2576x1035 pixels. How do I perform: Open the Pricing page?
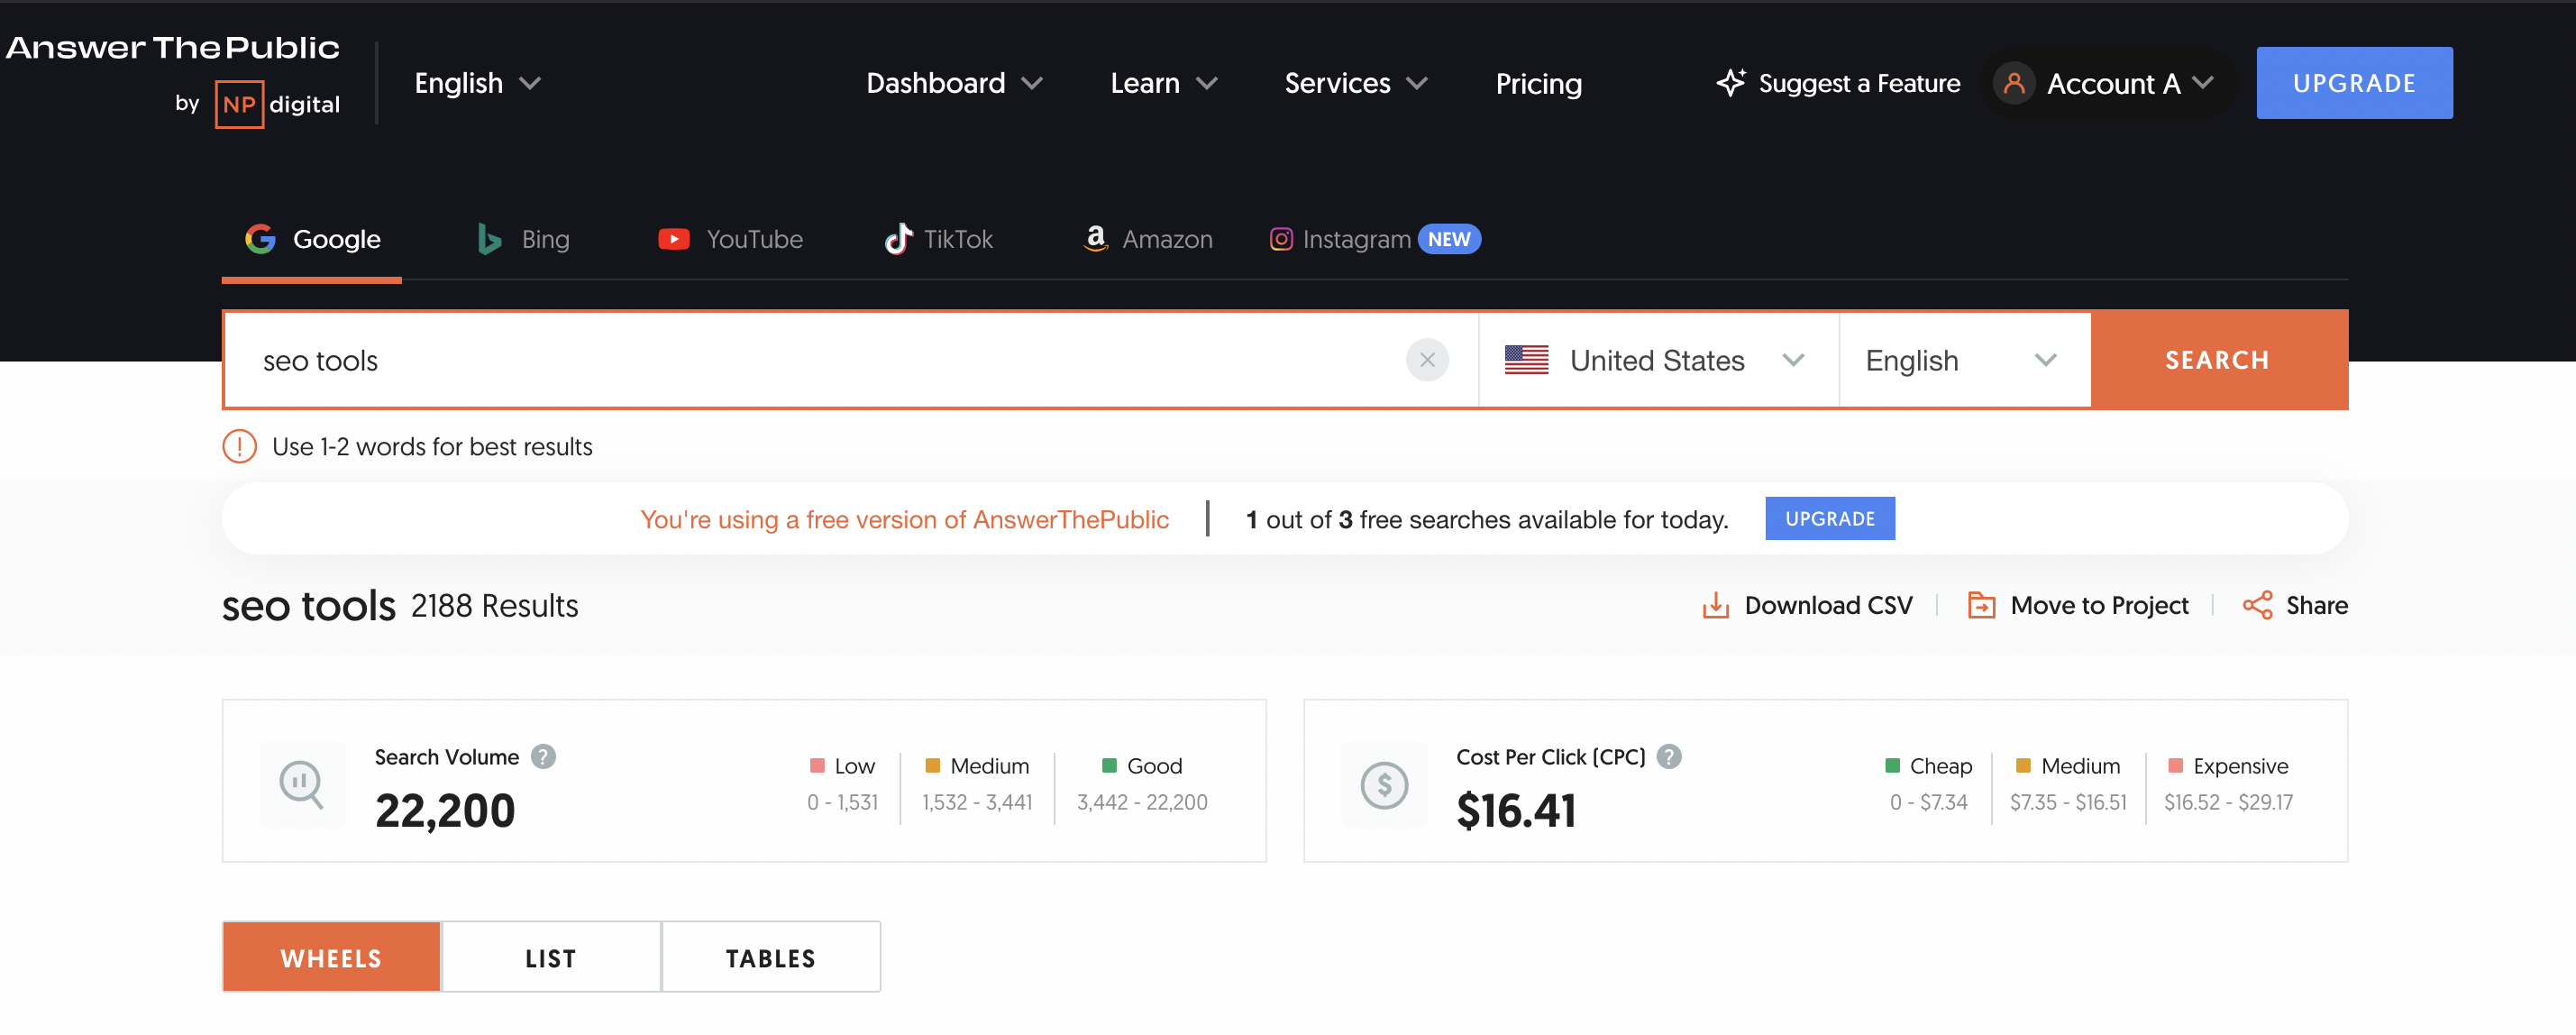coord(1538,83)
